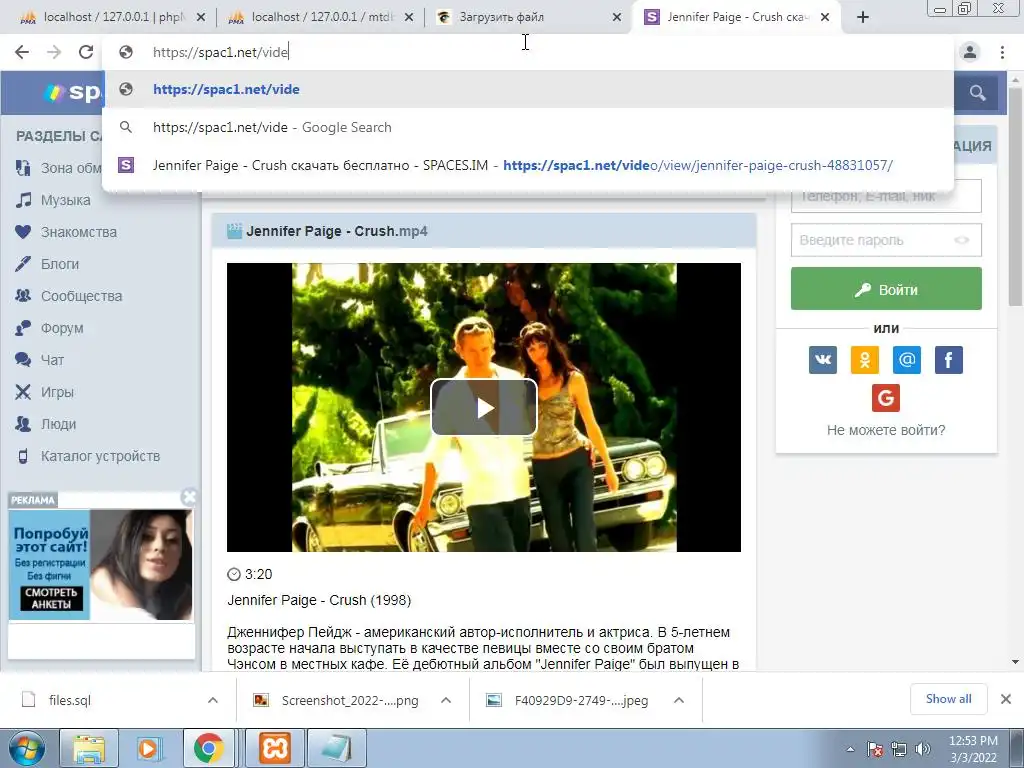Click the network tray icon
1024x768 pixels.
pos(899,749)
